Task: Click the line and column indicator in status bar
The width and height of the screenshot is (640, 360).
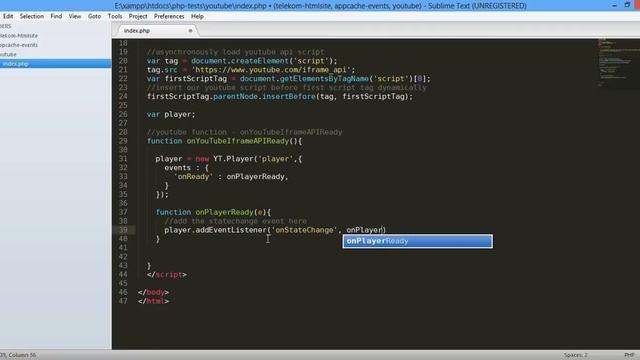Action: click(x=18, y=355)
